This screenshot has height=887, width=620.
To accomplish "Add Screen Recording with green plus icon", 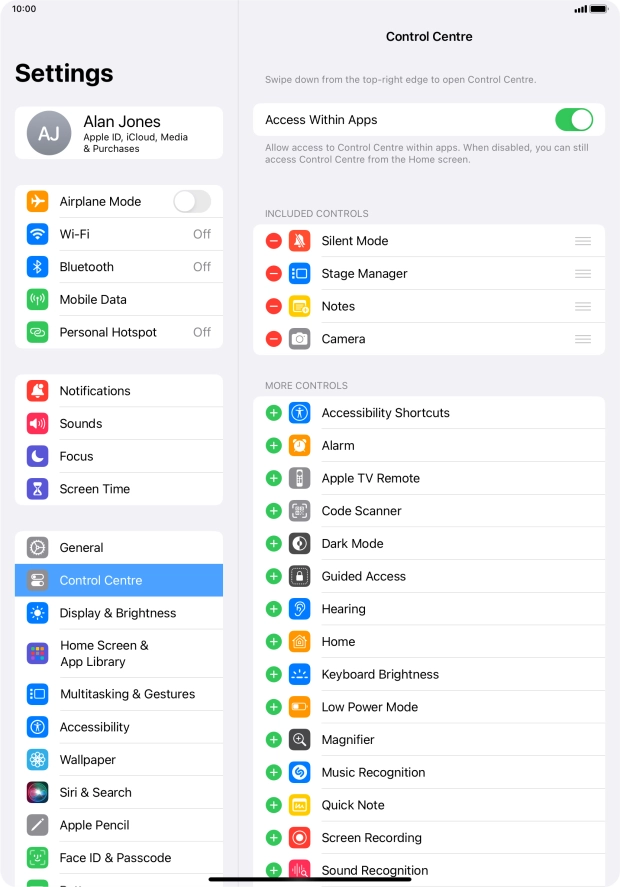I will tap(274, 838).
